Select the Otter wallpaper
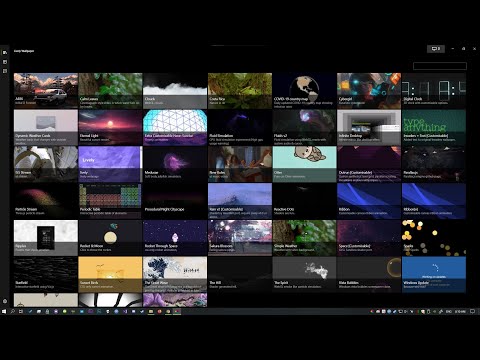Viewport: 480px width, 360px height. (304, 164)
